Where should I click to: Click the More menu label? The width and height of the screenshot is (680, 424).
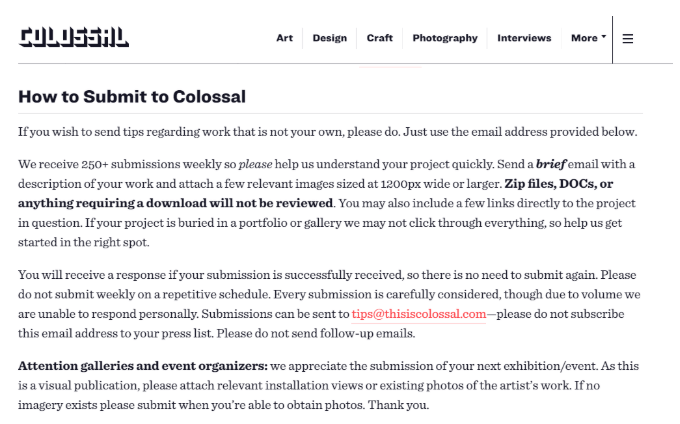click(x=584, y=38)
